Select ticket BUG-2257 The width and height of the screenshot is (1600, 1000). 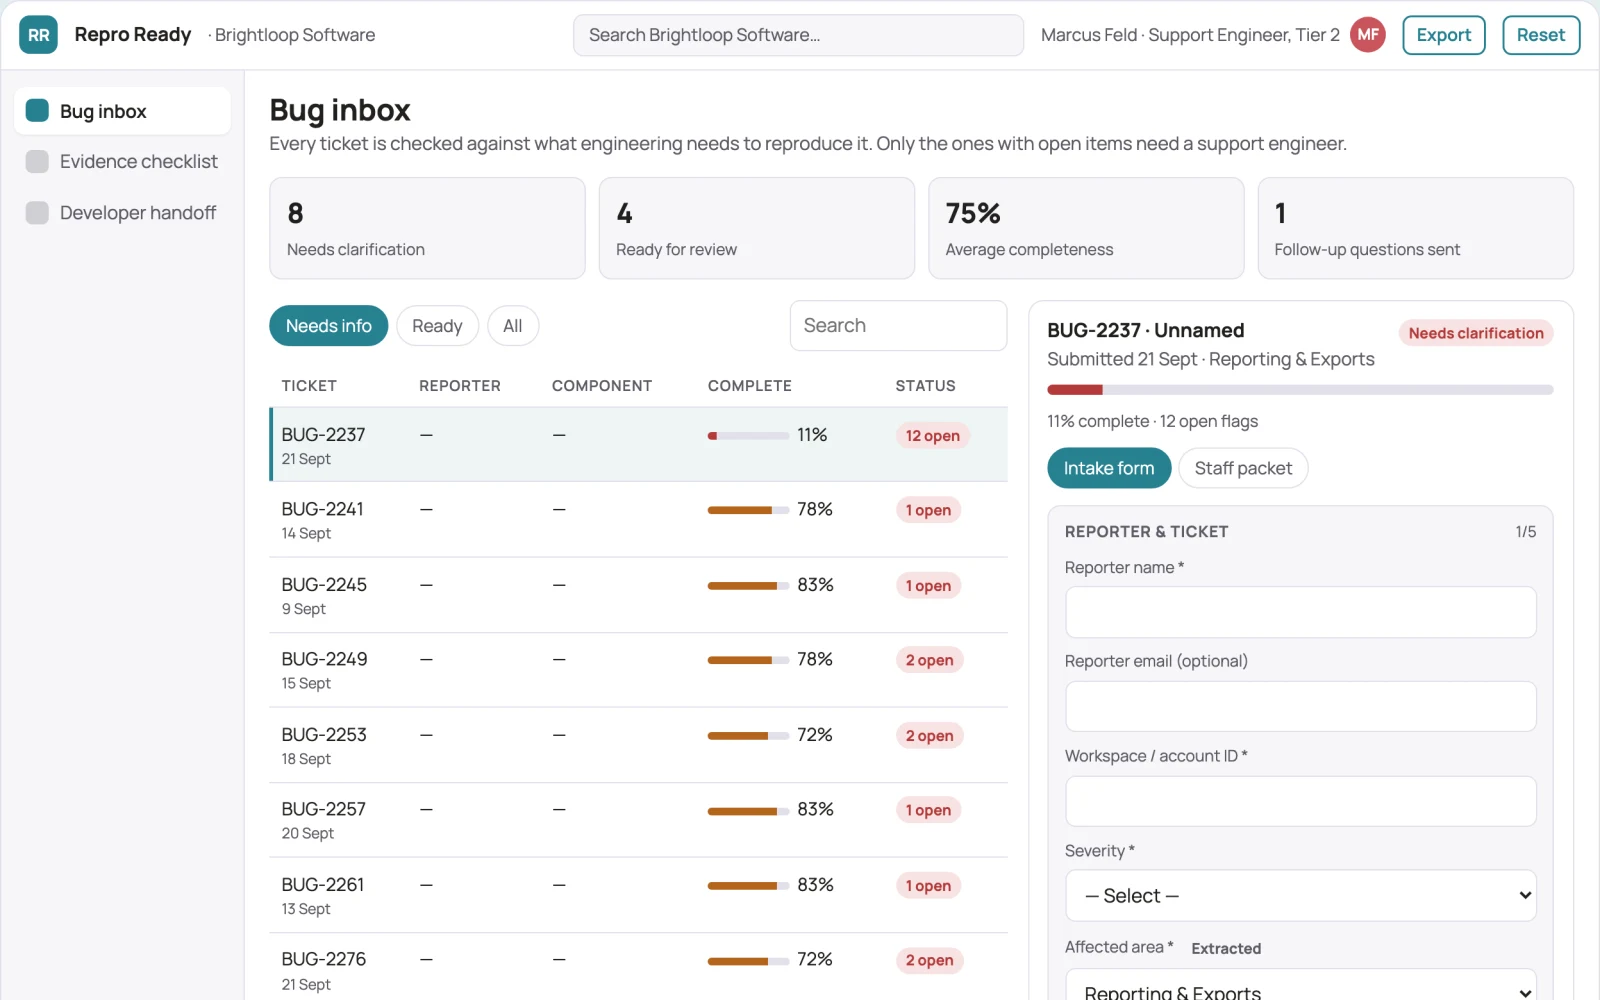point(638,820)
